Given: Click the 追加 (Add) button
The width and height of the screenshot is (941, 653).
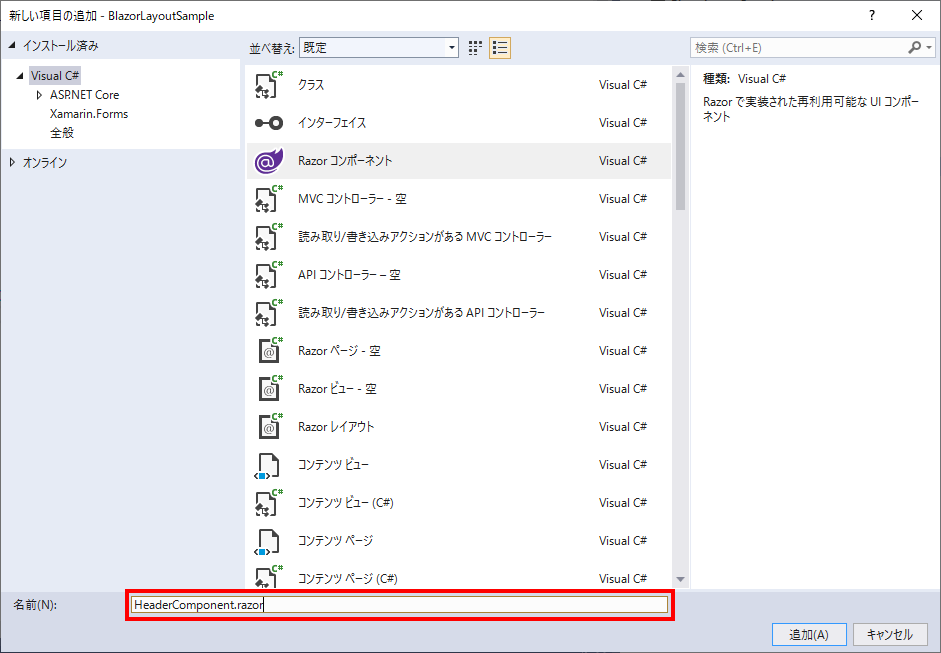Looking at the screenshot, I should click(808, 634).
